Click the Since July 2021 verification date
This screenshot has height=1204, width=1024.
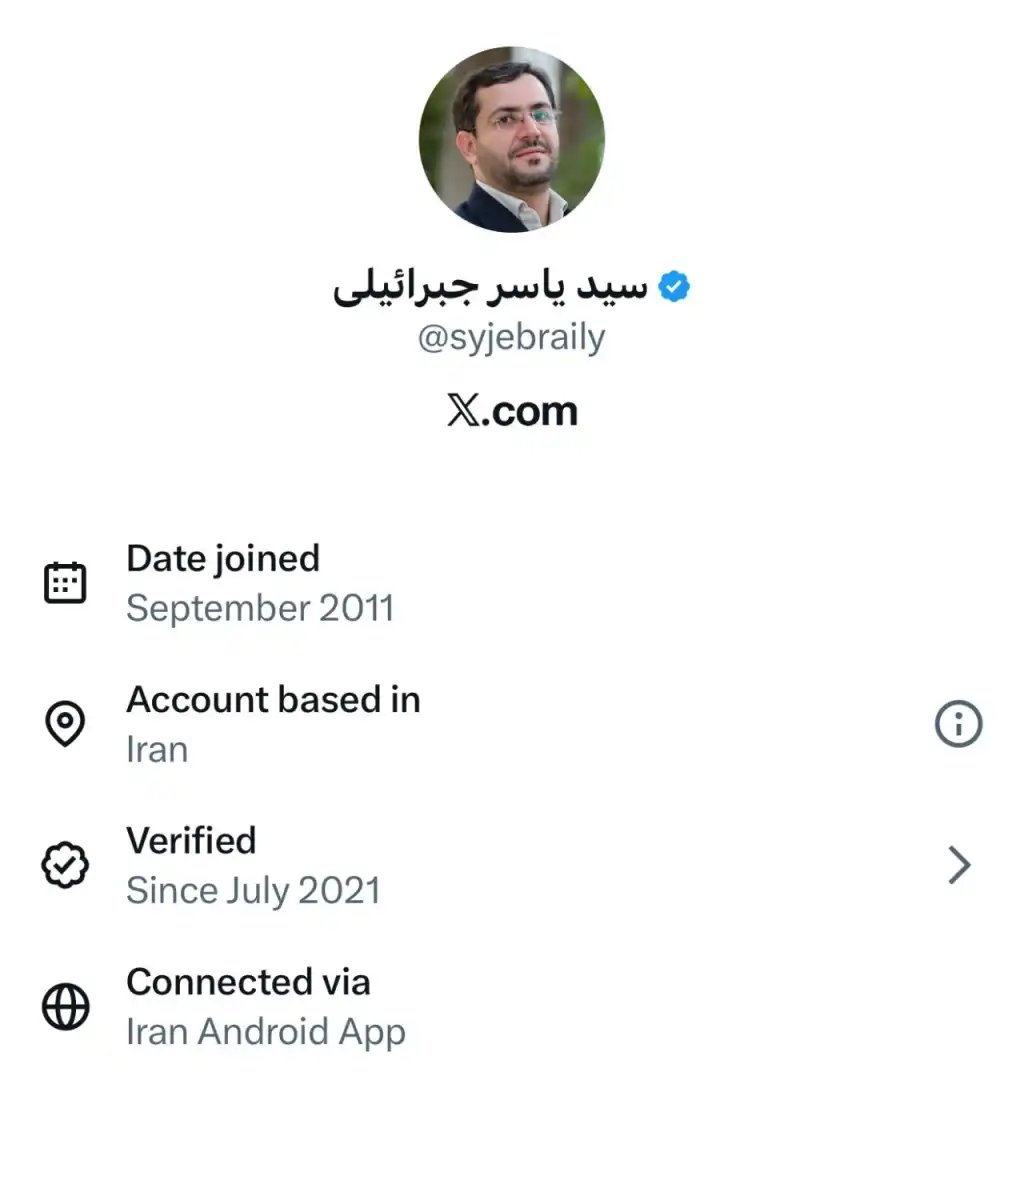click(254, 890)
